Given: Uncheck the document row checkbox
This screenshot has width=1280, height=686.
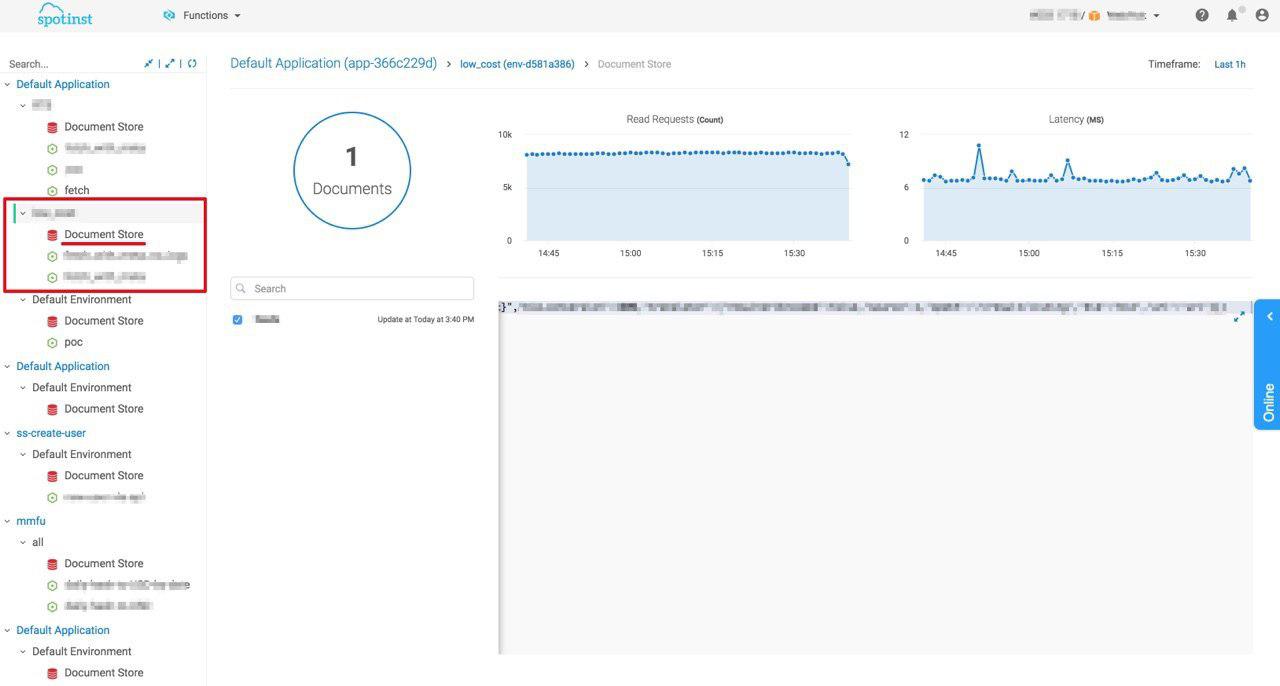Looking at the screenshot, I should (x=237, y=318).
